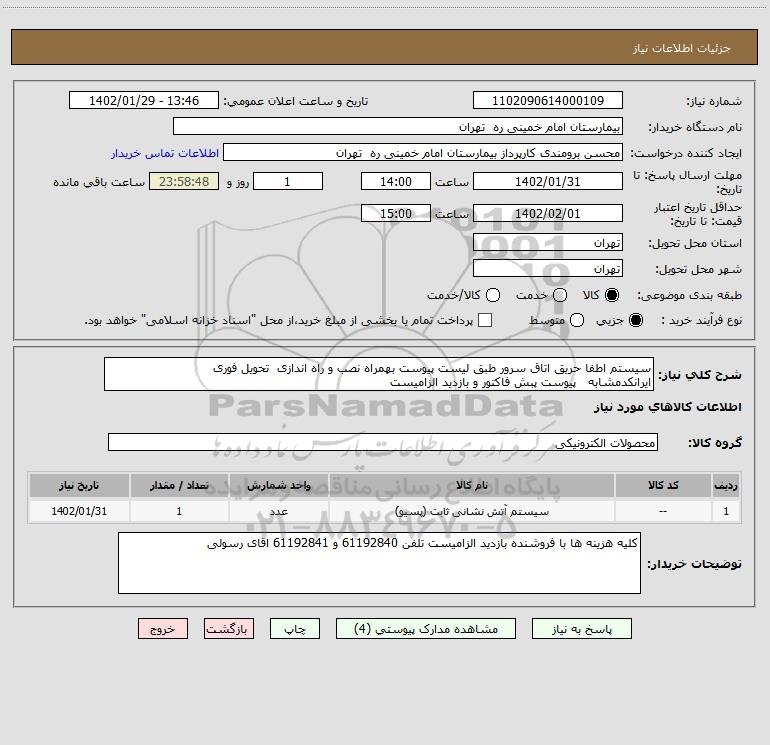
Task: Click the شرح کلی نیاز description box
Action: tap(379, 374)
